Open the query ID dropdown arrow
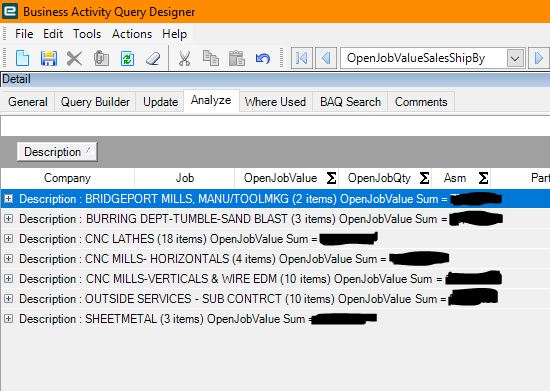 (515, 58)
